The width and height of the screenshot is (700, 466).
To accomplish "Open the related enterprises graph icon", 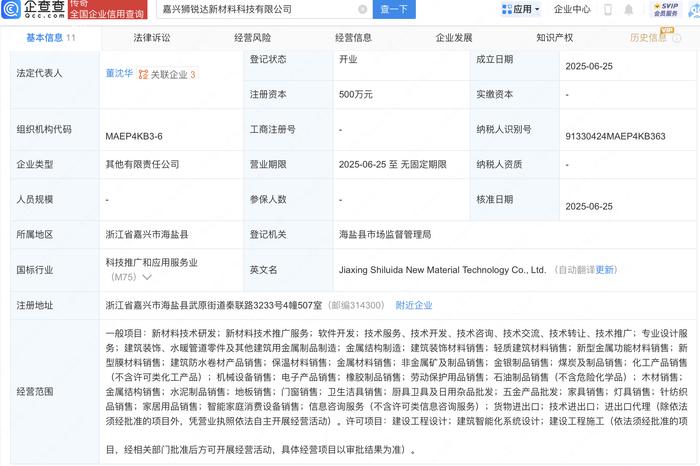I will click(143, 75).
